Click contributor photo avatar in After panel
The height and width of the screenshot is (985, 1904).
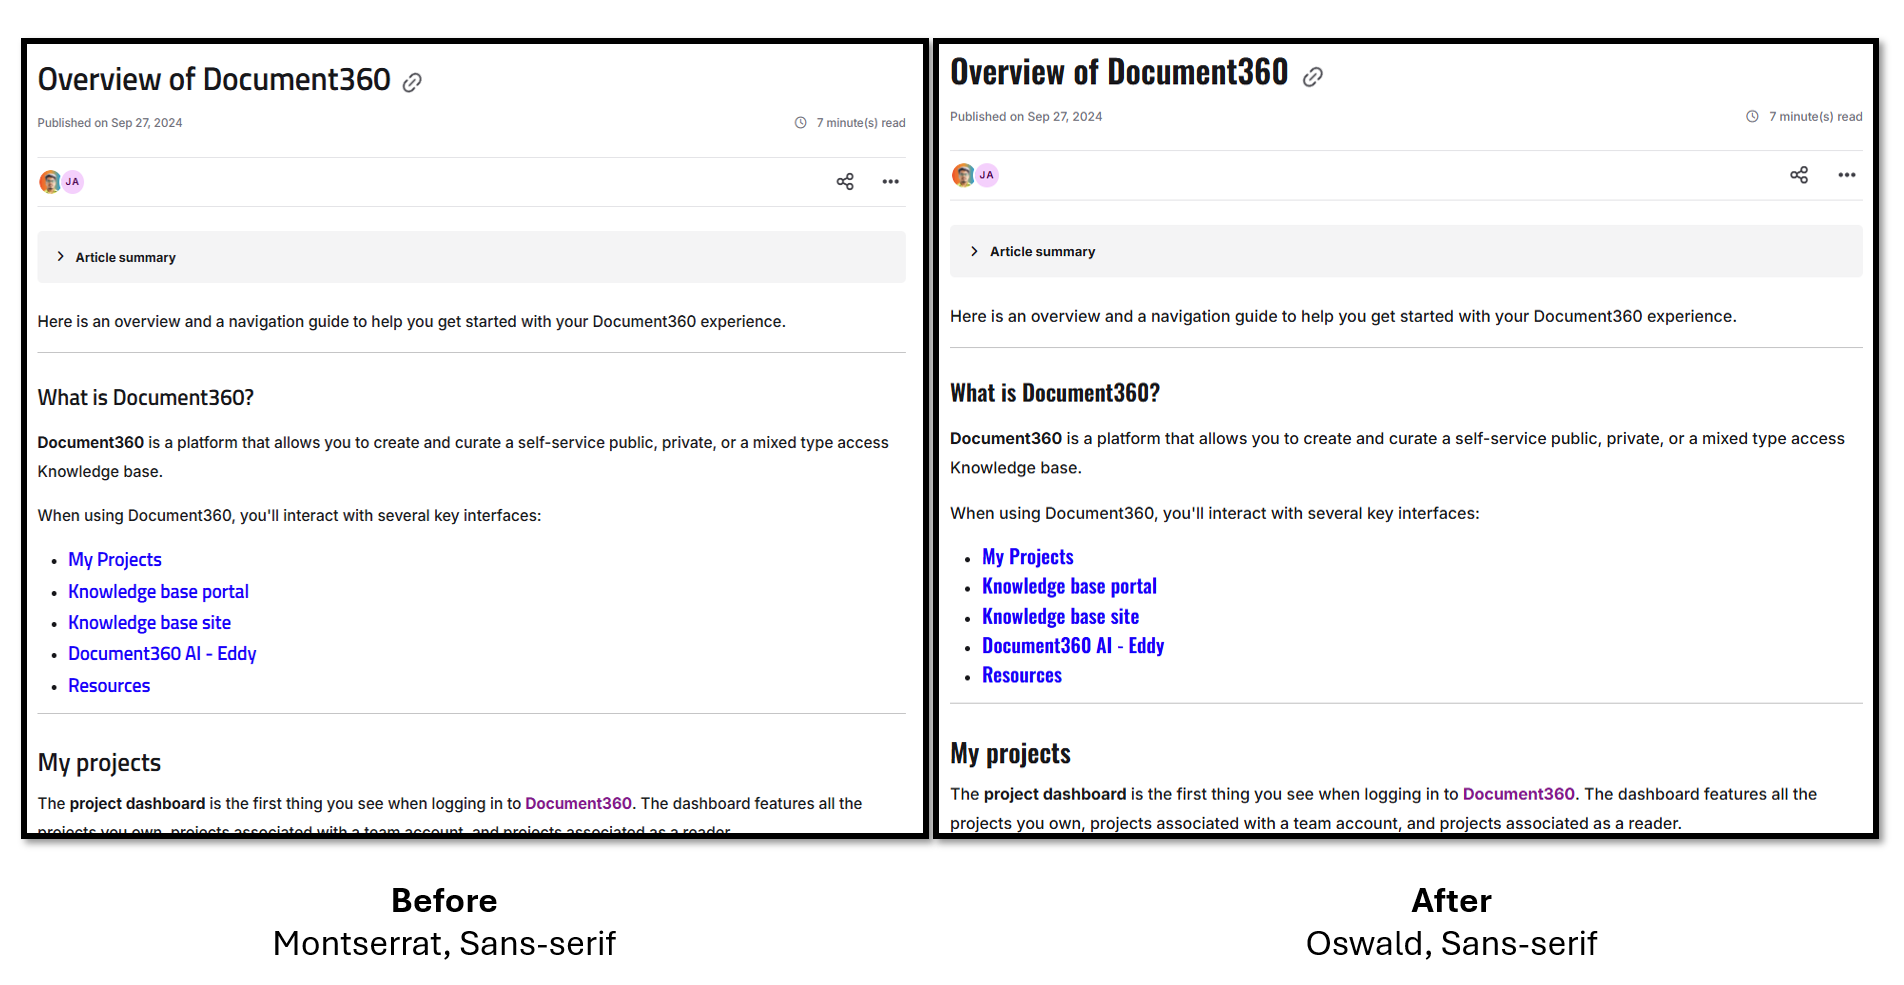point(963,176)
